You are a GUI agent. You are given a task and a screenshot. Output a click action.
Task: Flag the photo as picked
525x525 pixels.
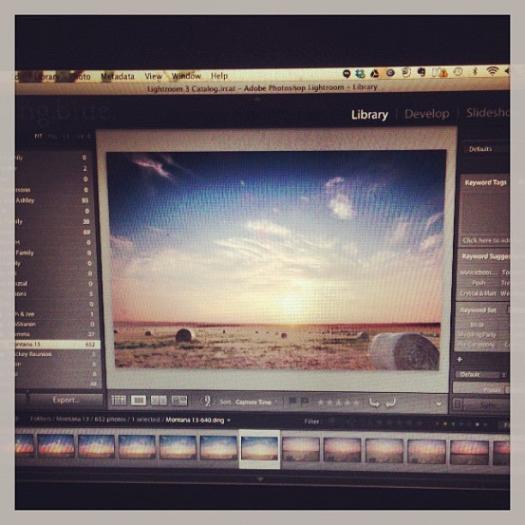[292, 401]
